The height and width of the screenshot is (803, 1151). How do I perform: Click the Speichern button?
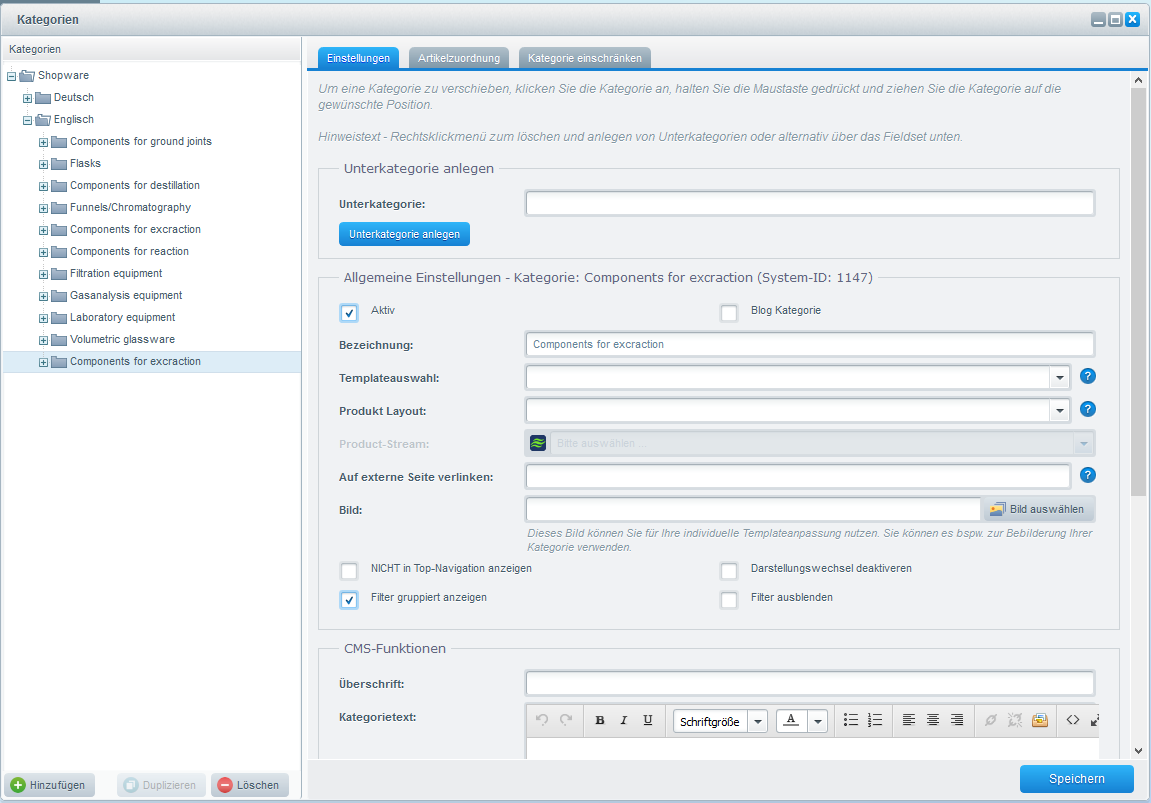click(1076, 779)
